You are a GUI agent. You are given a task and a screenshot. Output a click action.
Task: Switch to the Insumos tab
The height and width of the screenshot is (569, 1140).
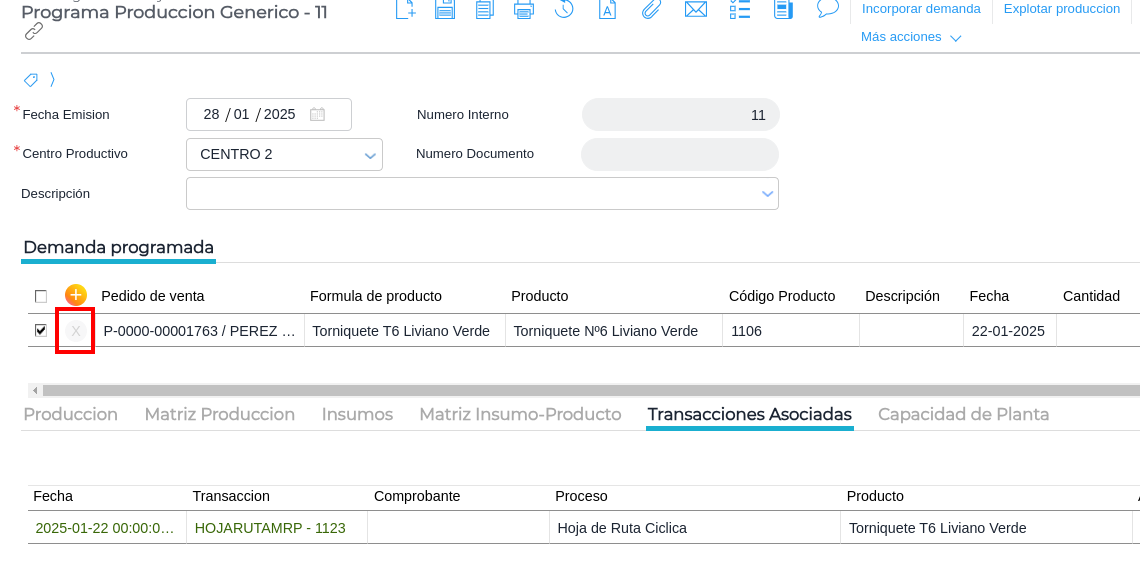pyautogui.click(x=357, y=414)
